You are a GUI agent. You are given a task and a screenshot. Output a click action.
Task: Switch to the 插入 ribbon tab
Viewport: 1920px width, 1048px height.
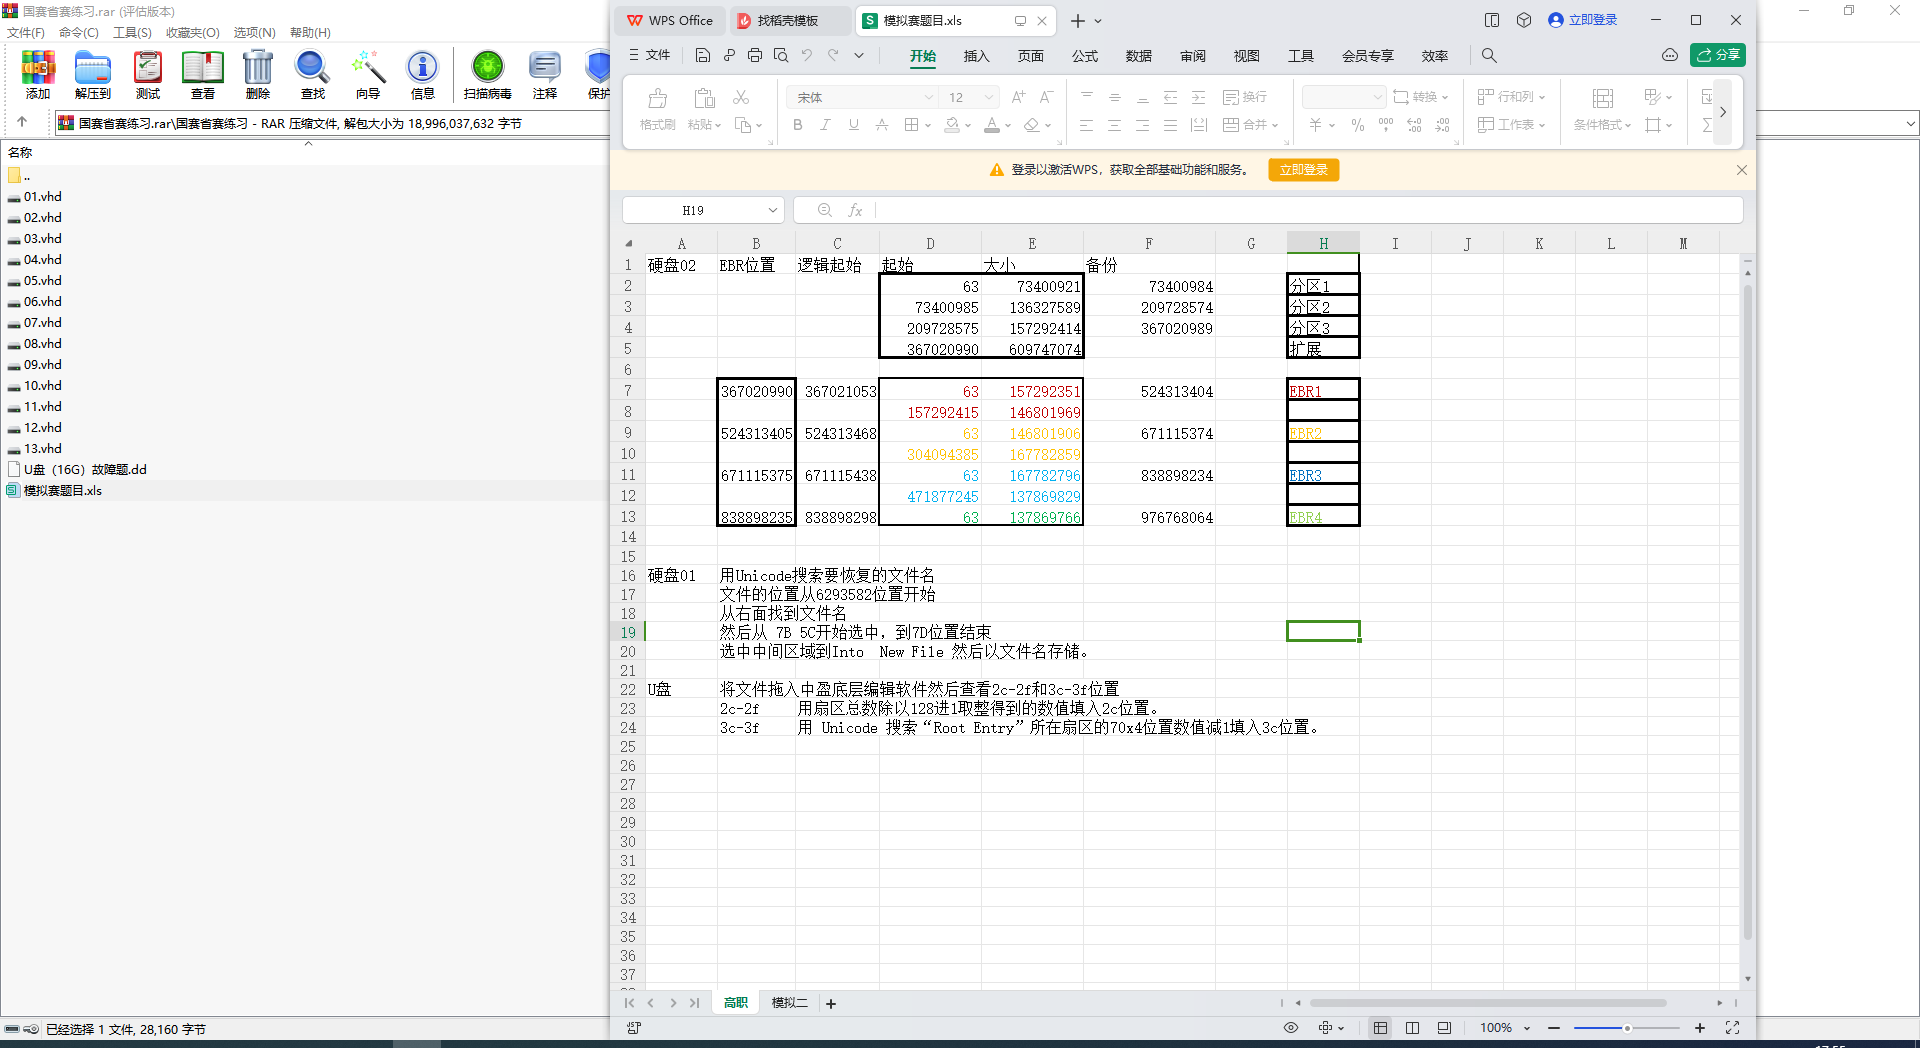point(976,56)
